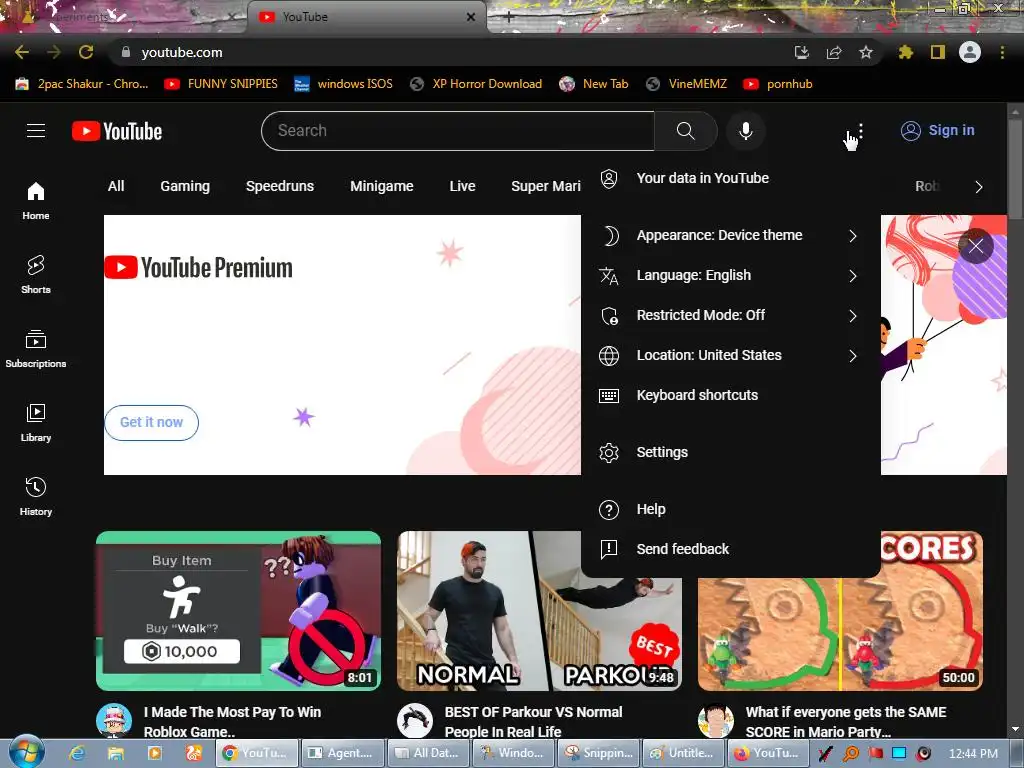Screen dimensions: 1024x768
Task: Open the New Tab bookmark
Action: [594, 84]
